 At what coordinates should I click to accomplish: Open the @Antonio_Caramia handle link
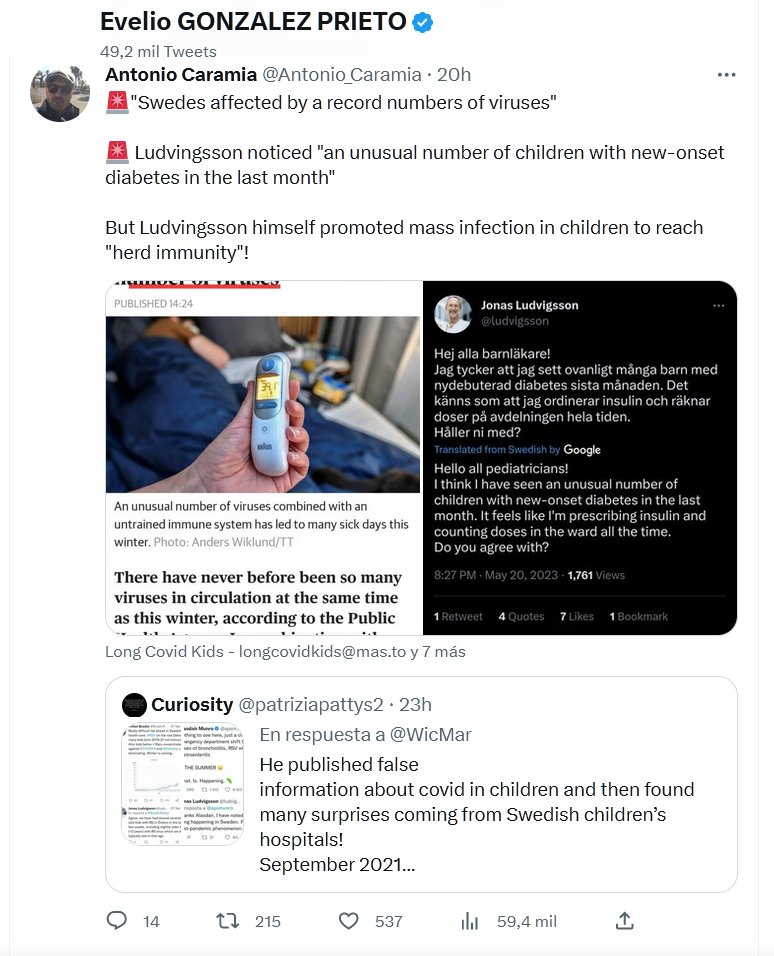[342, 75]
